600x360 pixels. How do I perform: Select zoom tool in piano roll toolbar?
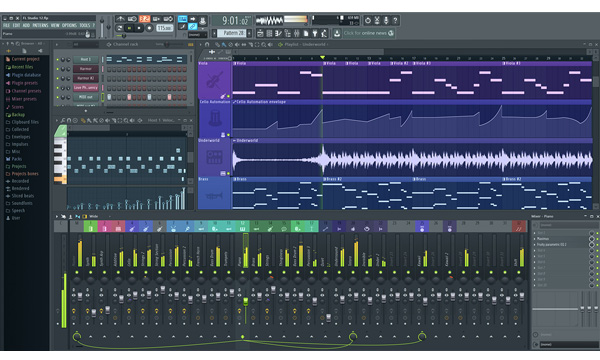(x=126, y=120)
